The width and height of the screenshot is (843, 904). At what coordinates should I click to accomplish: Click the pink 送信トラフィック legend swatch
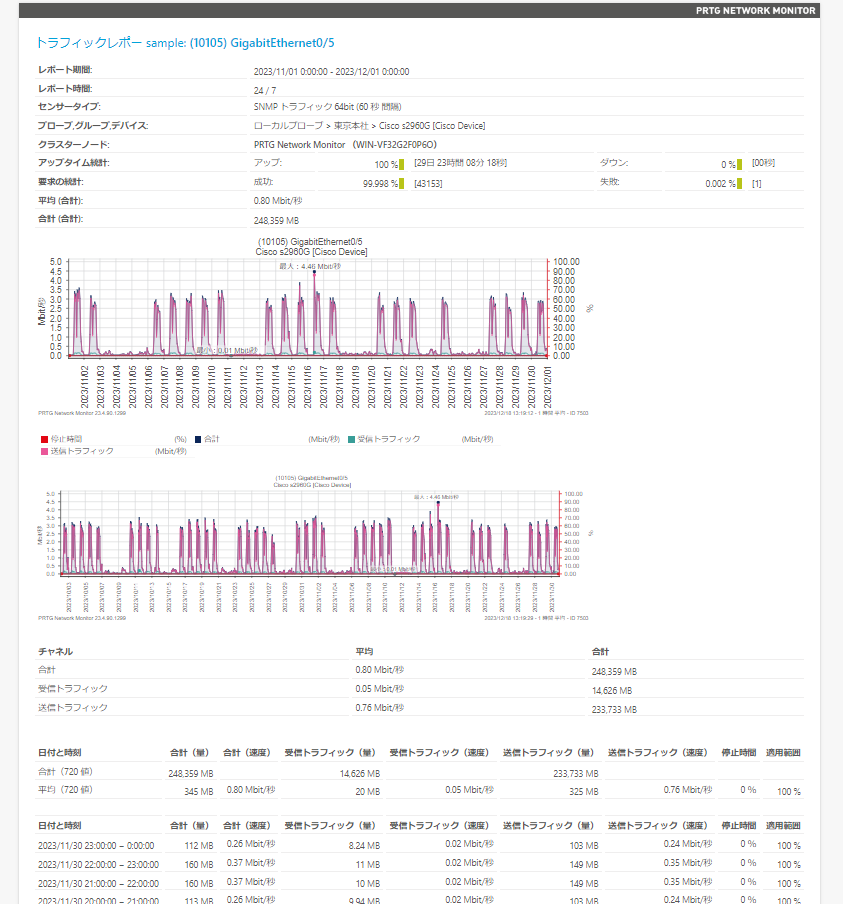click(44, 451)
